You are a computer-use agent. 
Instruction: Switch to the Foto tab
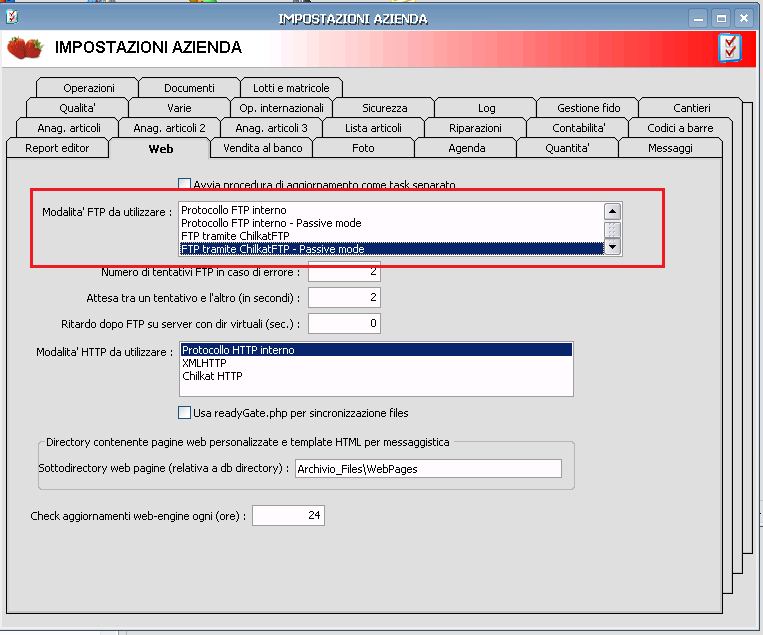(363, 148)
